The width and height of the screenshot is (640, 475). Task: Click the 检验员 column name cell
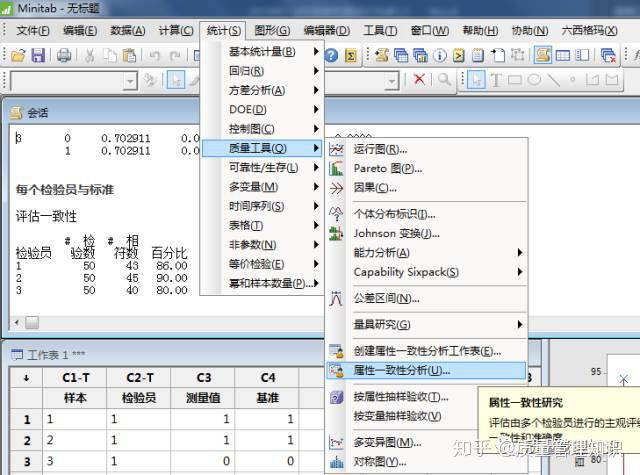[x=139, y=398]
